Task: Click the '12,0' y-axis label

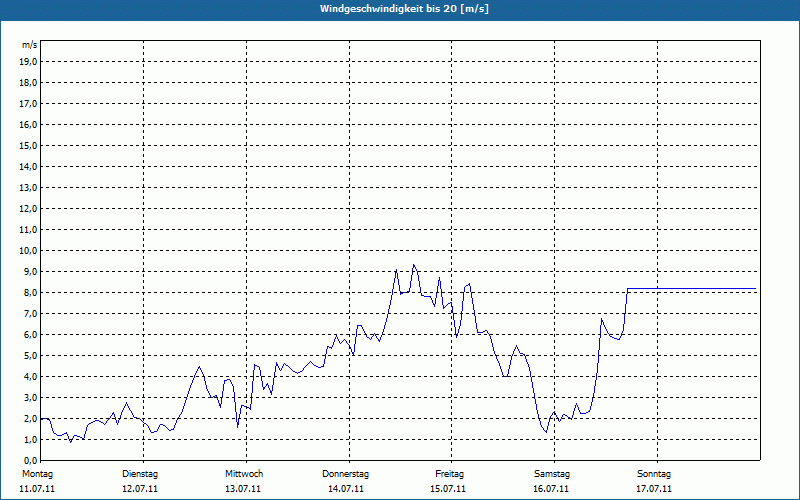Action: (28, 209)
